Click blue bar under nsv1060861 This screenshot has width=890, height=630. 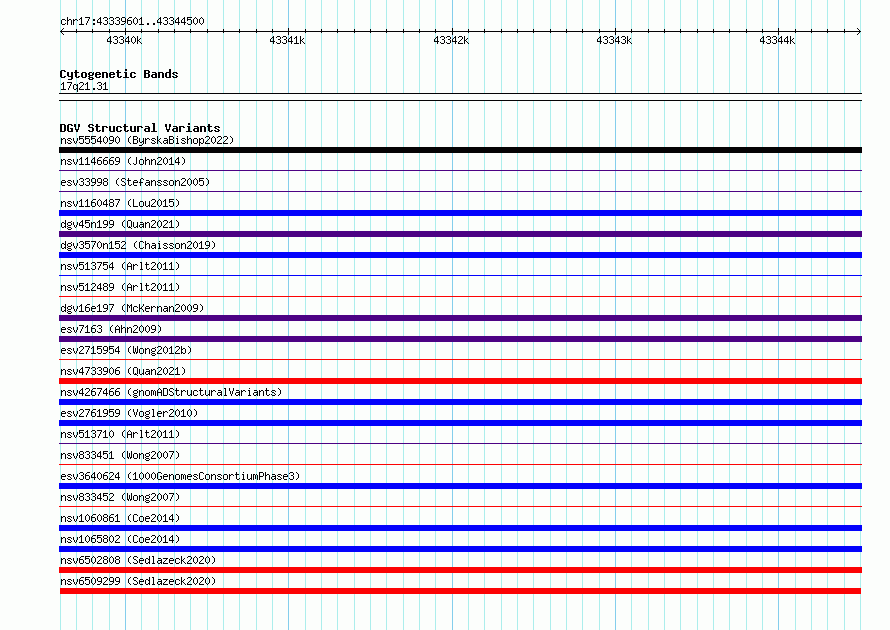coord(460,528)
